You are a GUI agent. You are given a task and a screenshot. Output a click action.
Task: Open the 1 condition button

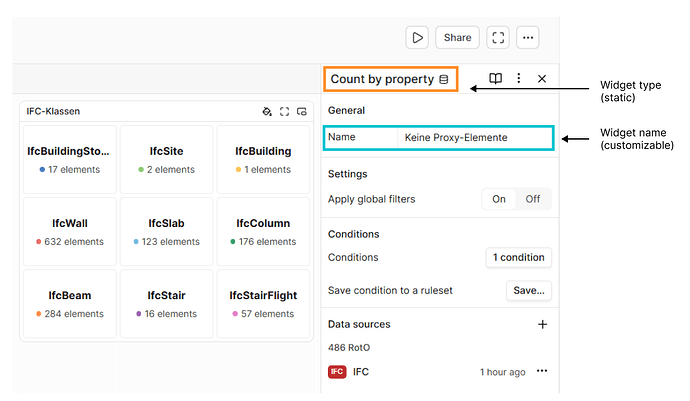click(518, 258)
